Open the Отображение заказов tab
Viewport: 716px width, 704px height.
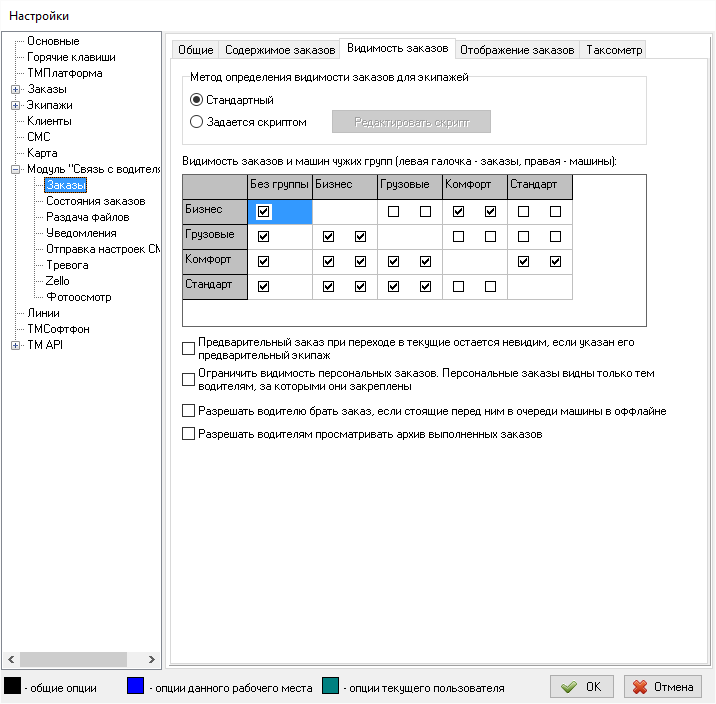[517, 50]
